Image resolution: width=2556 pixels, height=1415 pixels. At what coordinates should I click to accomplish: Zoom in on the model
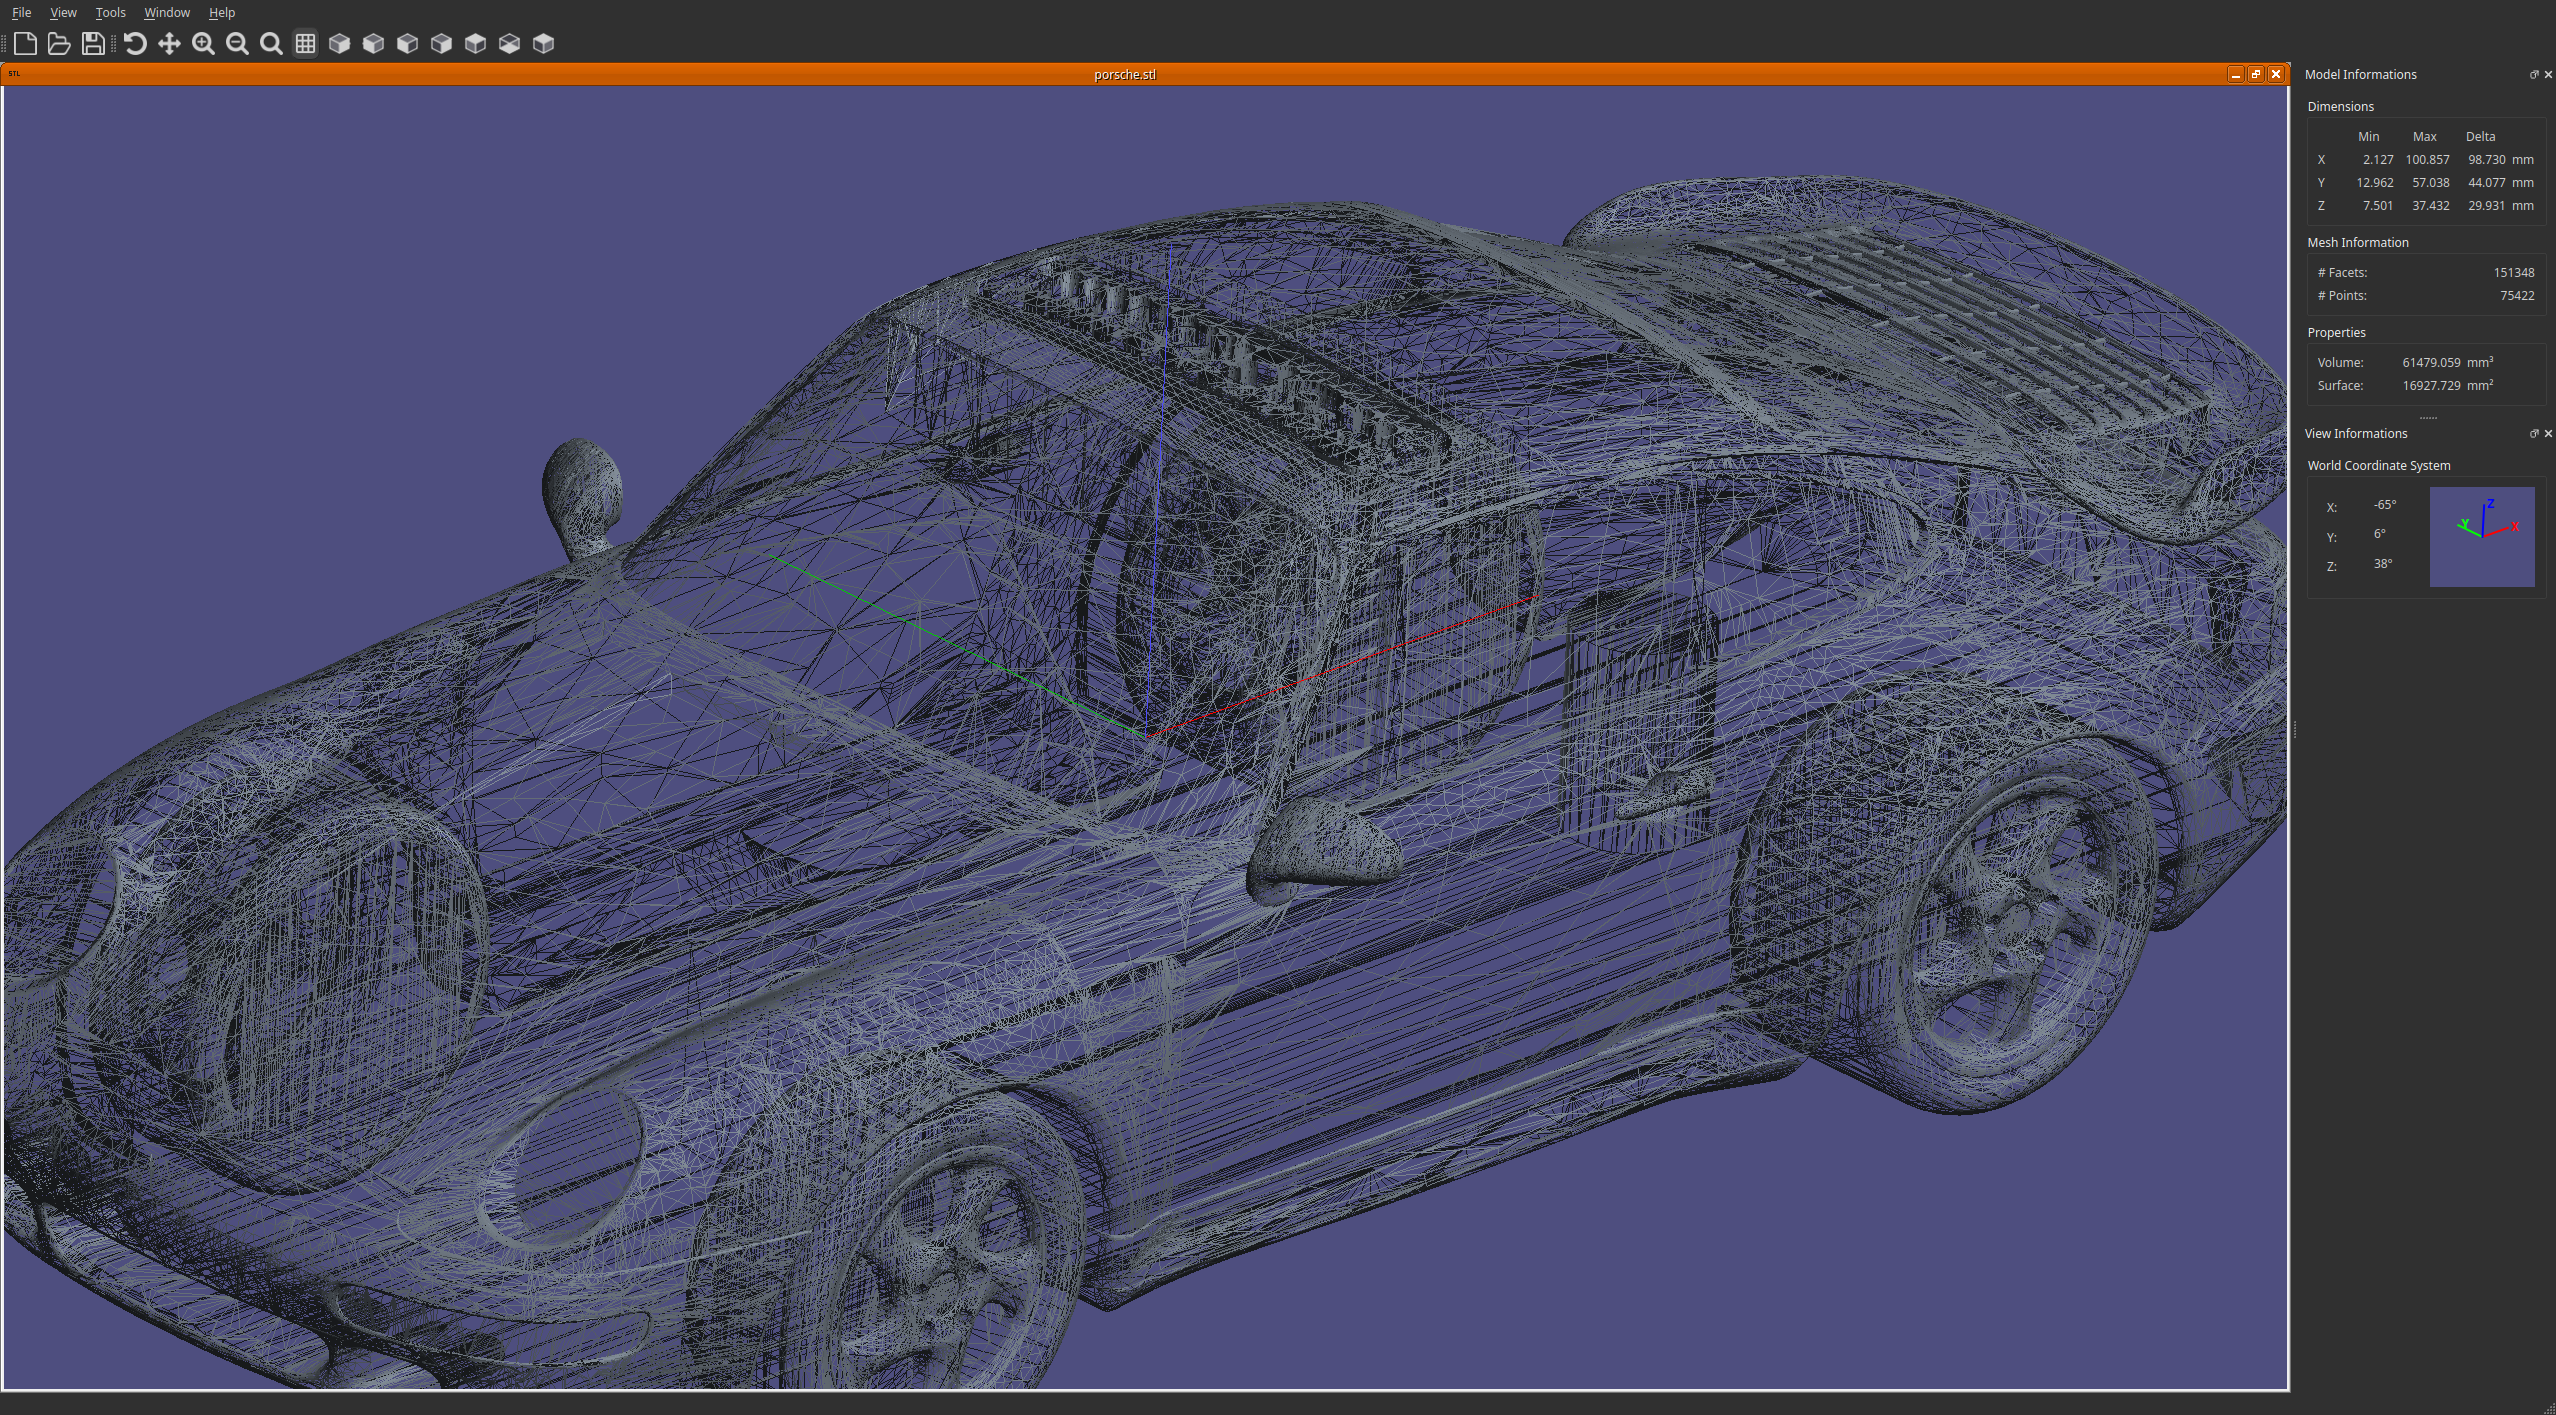coord(202,44)
